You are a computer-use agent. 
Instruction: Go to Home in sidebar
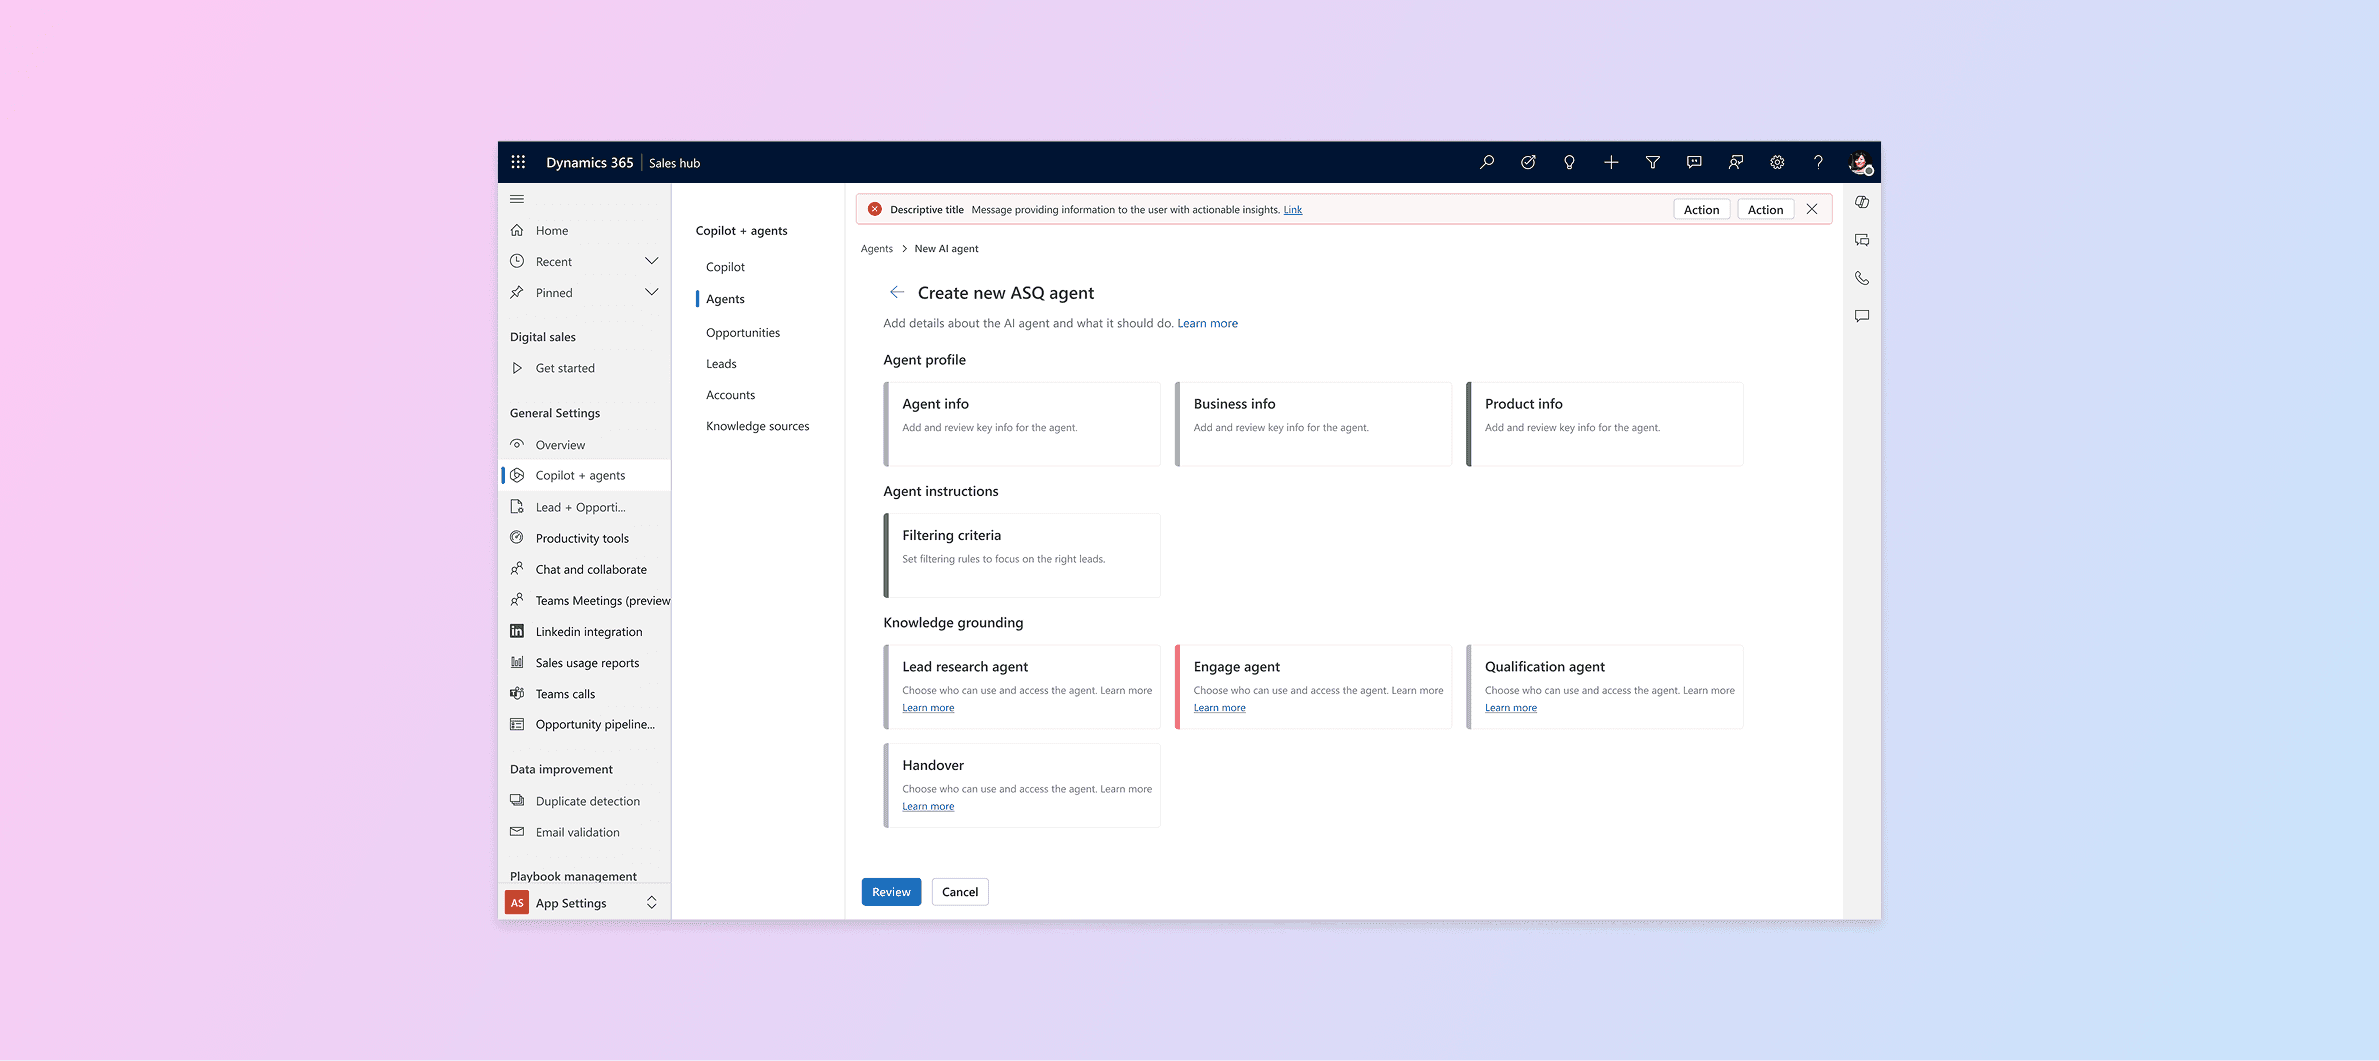(x=585, y=230)
